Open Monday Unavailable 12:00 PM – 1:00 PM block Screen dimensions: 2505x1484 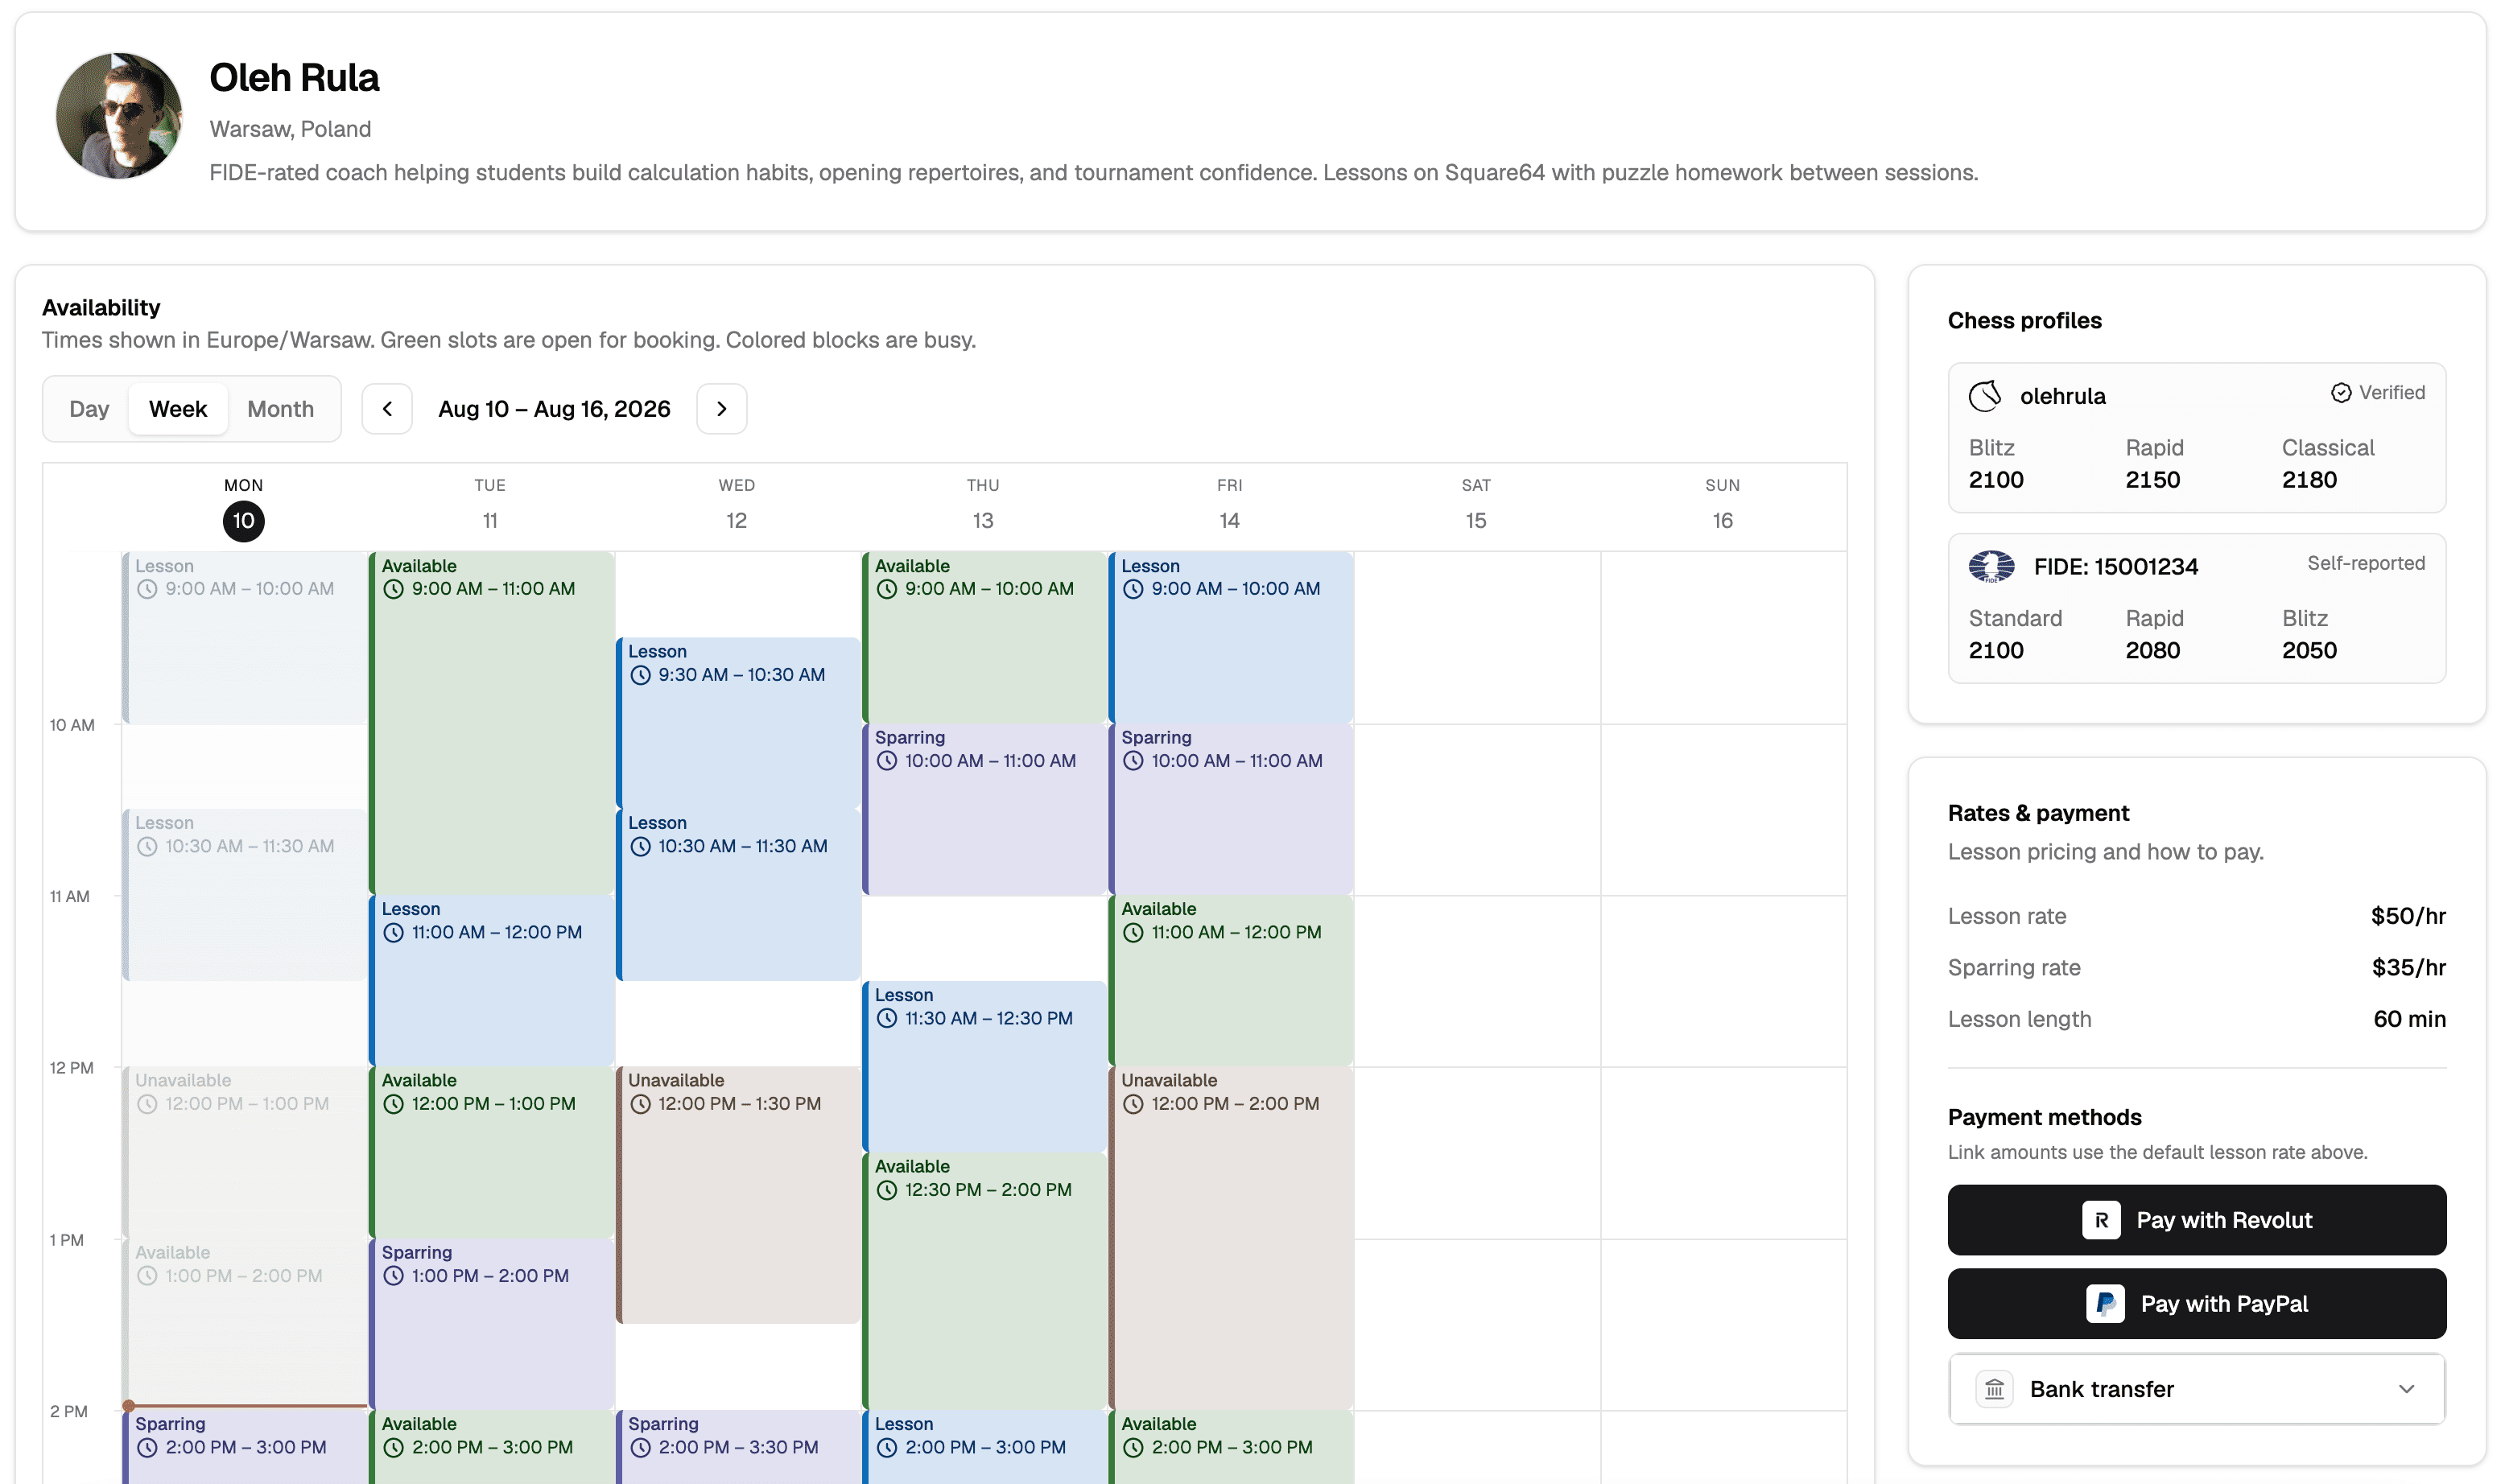(x=245, y=1152)
